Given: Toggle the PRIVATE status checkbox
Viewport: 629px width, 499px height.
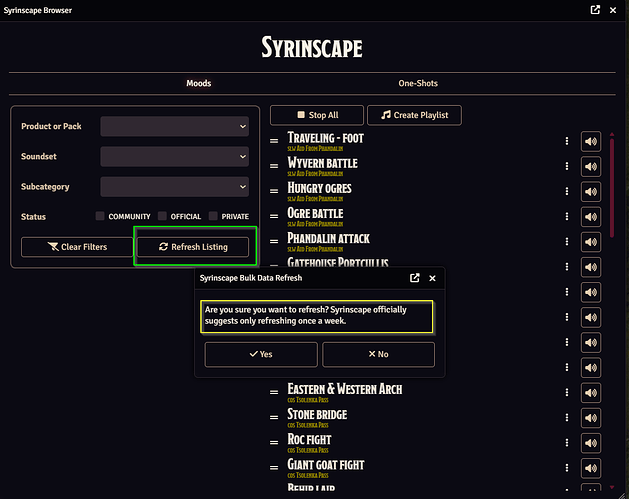Looking at the screenshot, I should coord(213,216).
